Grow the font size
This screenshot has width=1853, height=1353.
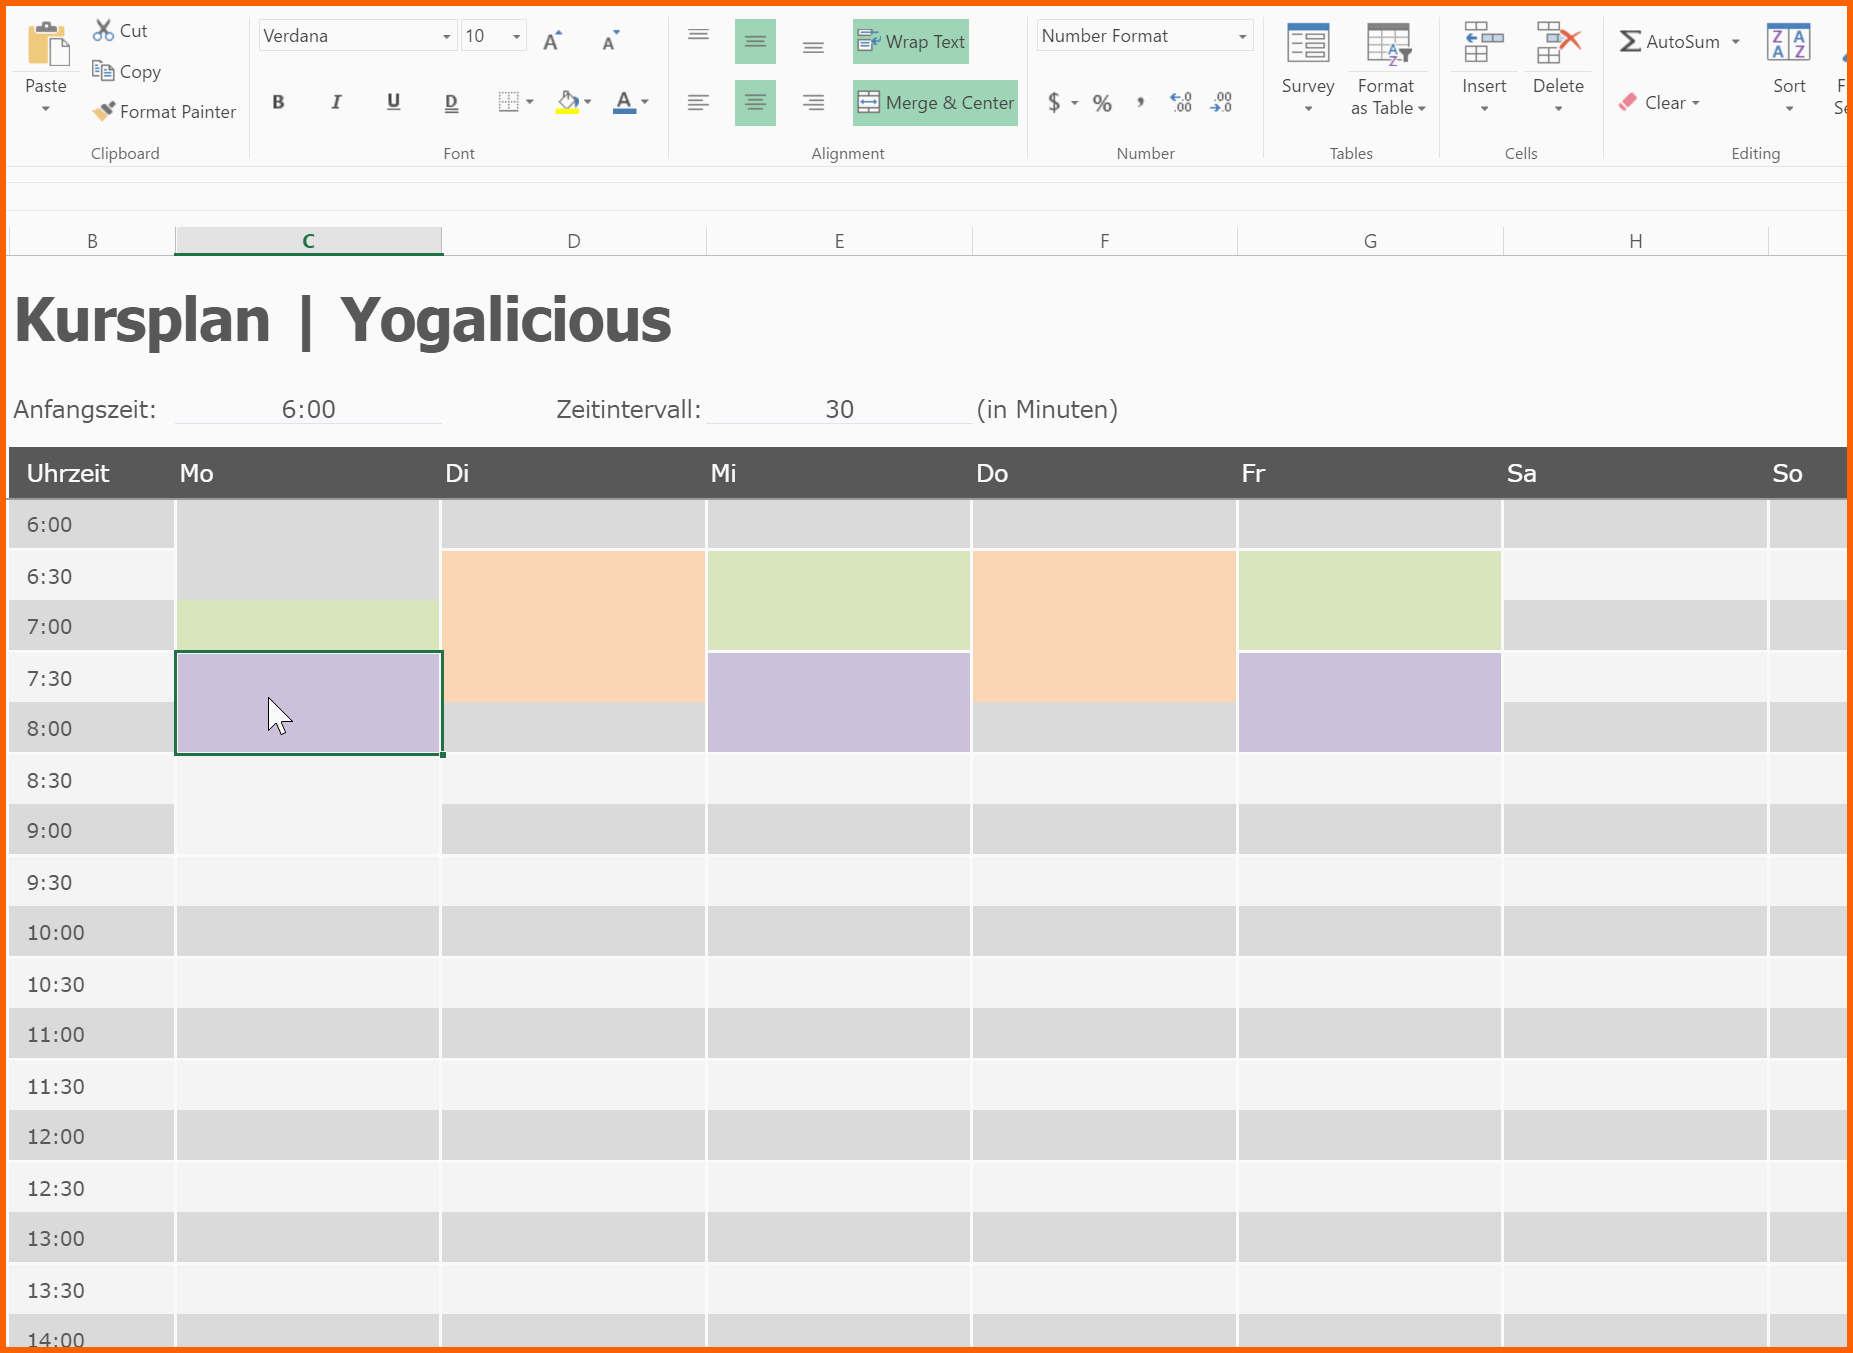[553, 41]
